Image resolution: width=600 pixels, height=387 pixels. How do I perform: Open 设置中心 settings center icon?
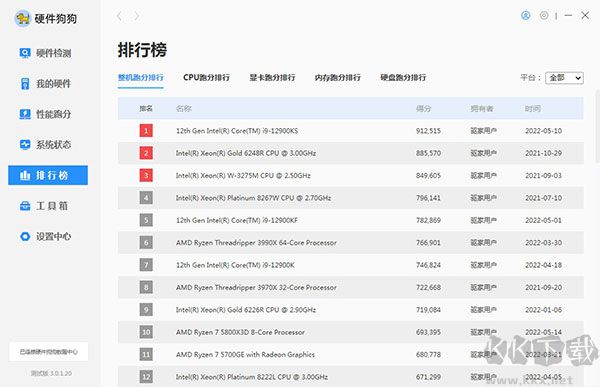(25, 237)
